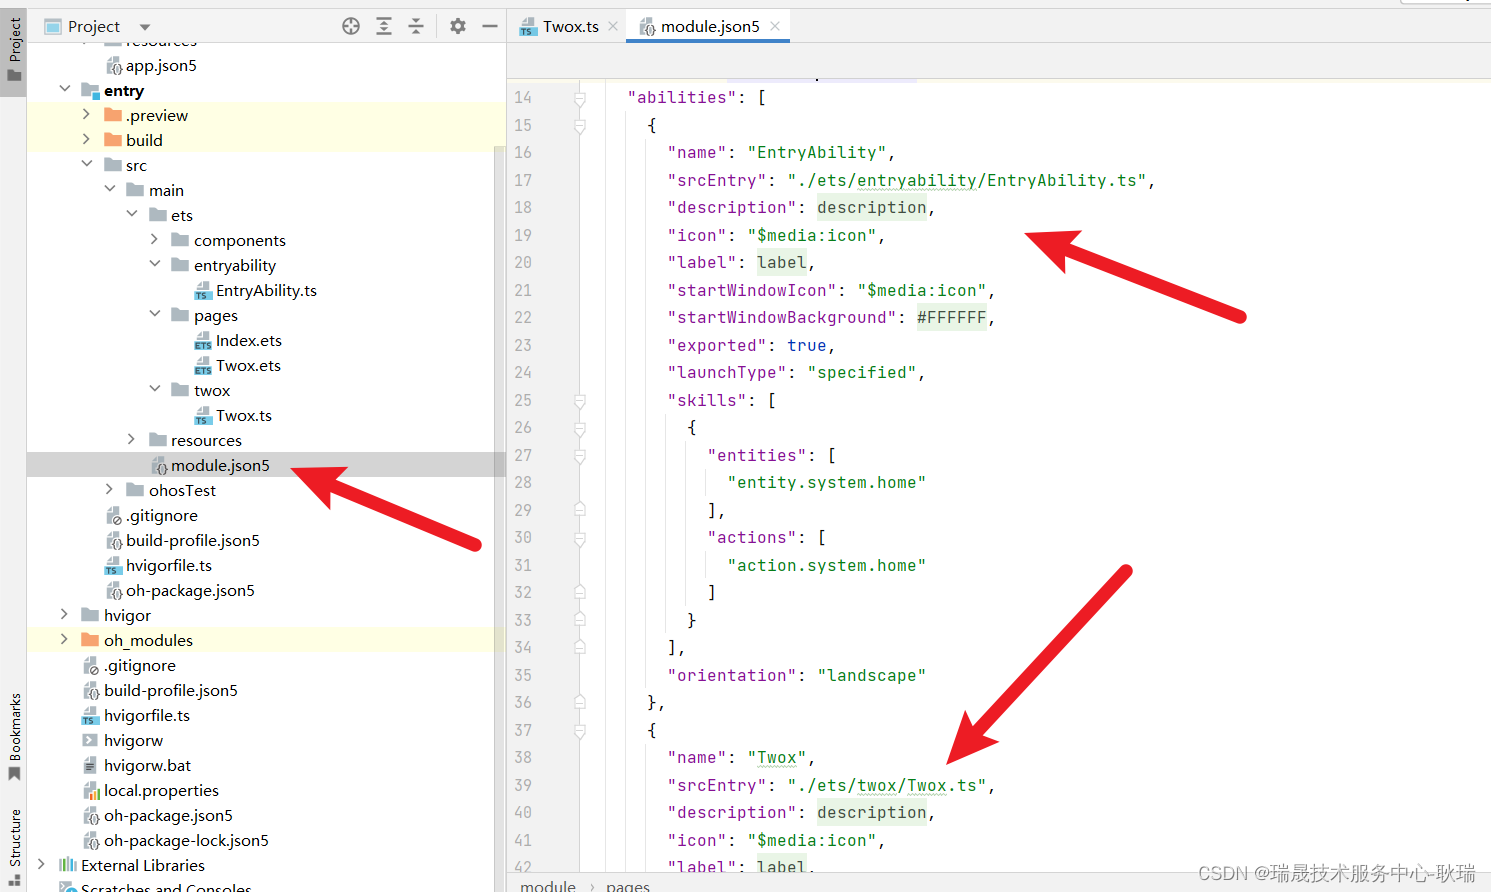Open the Project view dropdown arrow
This screenshot has width=1491, height=892.
pos(145,27)
